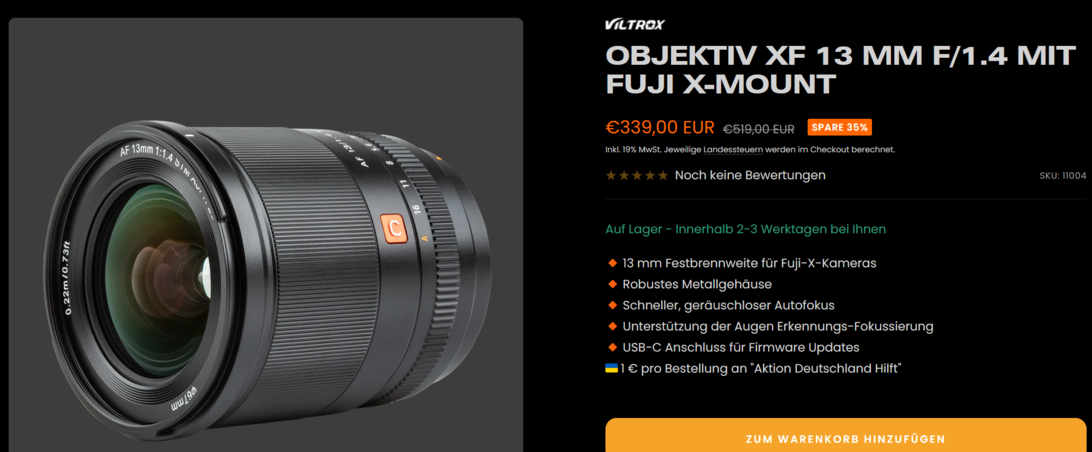This screenshot has width=1092, height=452.
Task: Click the orange diamond bullet beside USB-C Anschluss
Action: coord(612,347)
